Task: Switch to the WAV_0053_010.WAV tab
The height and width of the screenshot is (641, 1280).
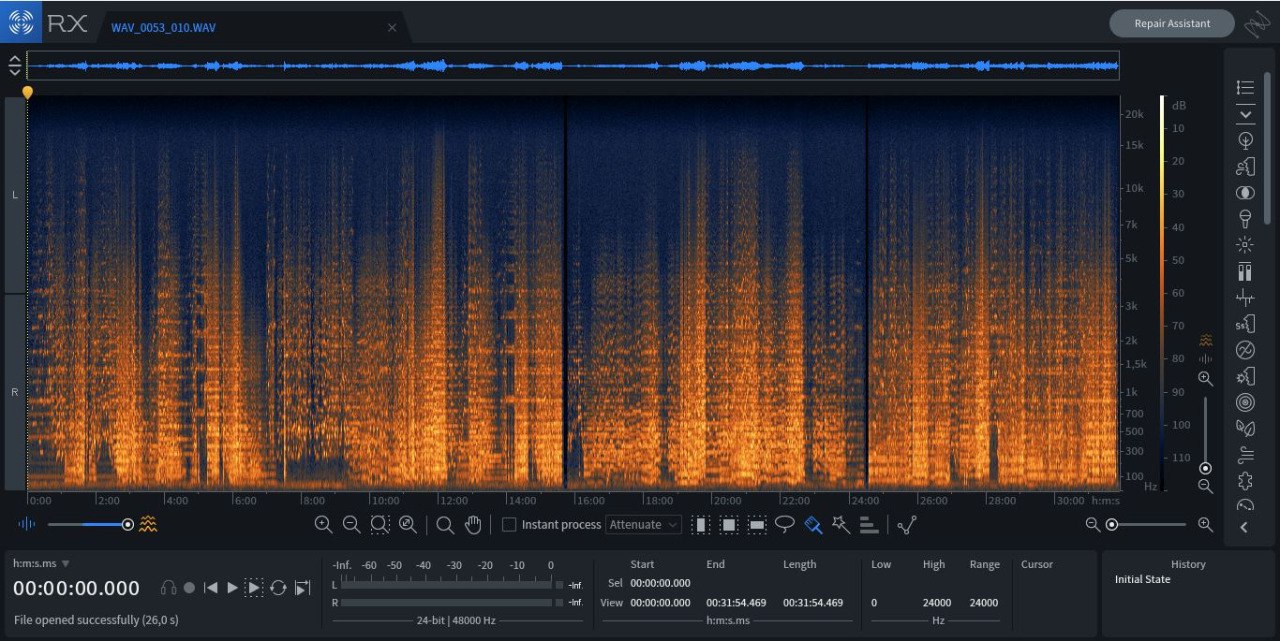Action: (x=163, y=27)
